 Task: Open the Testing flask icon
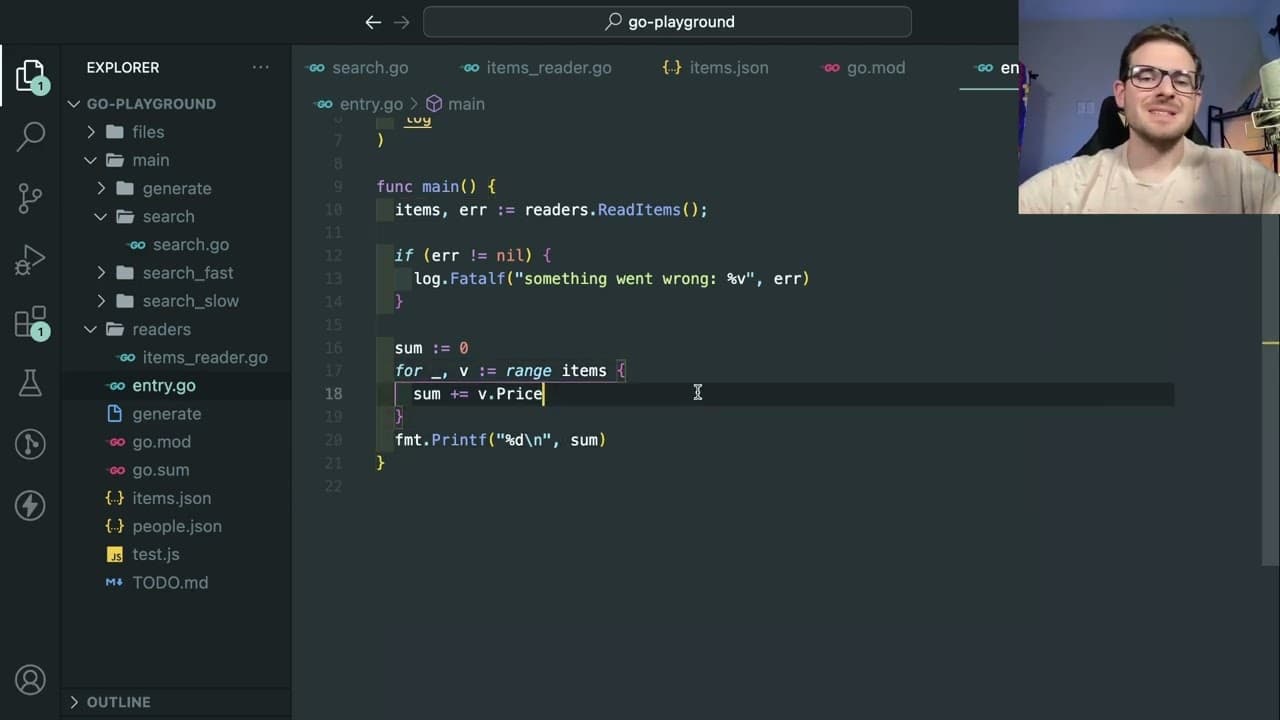pos(30,382)
